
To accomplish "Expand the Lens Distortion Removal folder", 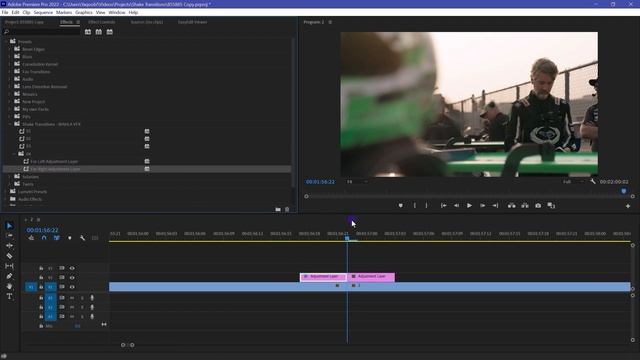I will (10, 87).
